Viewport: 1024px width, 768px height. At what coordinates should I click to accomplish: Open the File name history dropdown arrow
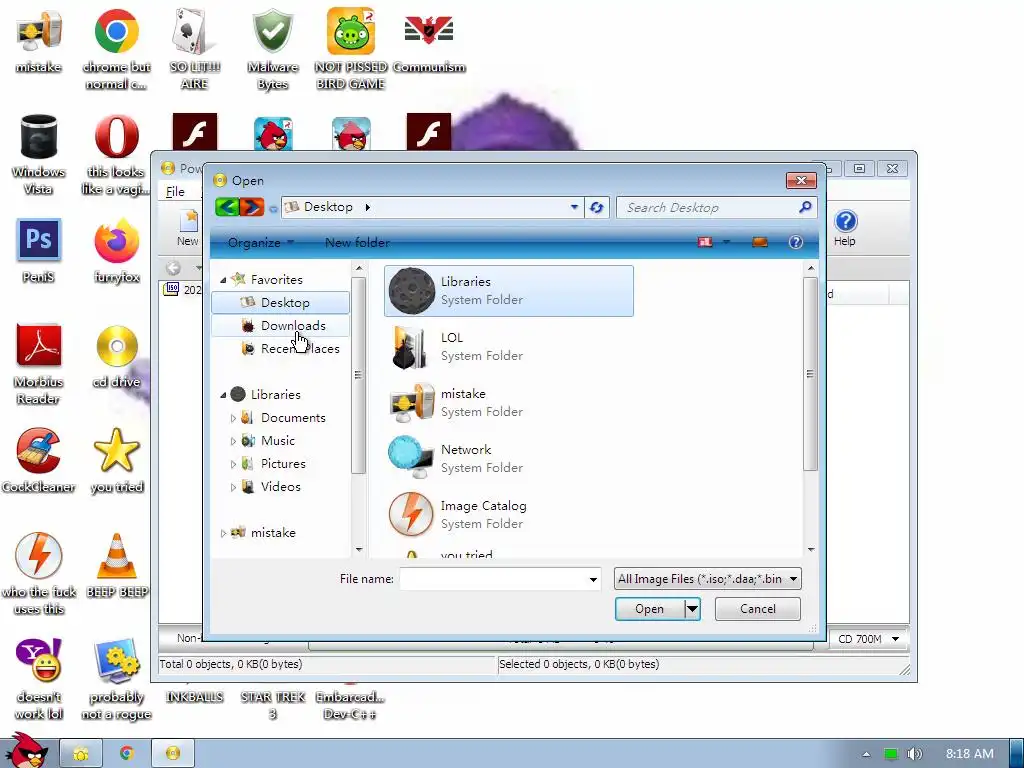(x=593, y=579)
